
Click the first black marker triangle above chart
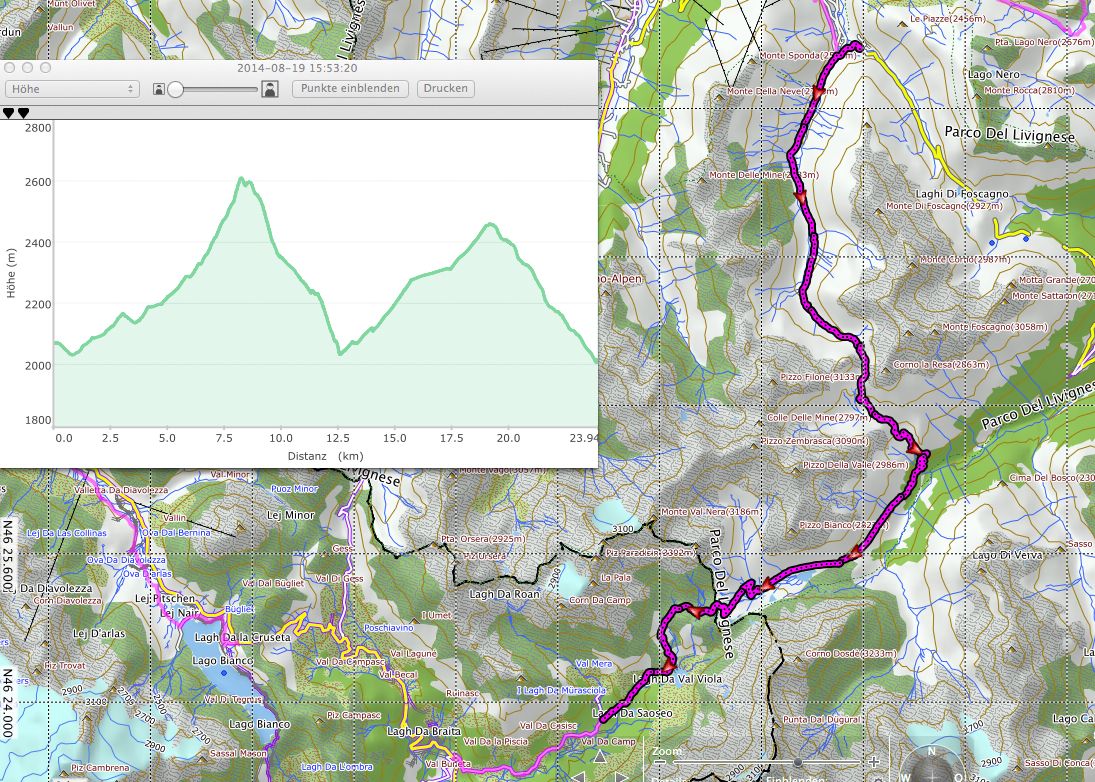9,113
